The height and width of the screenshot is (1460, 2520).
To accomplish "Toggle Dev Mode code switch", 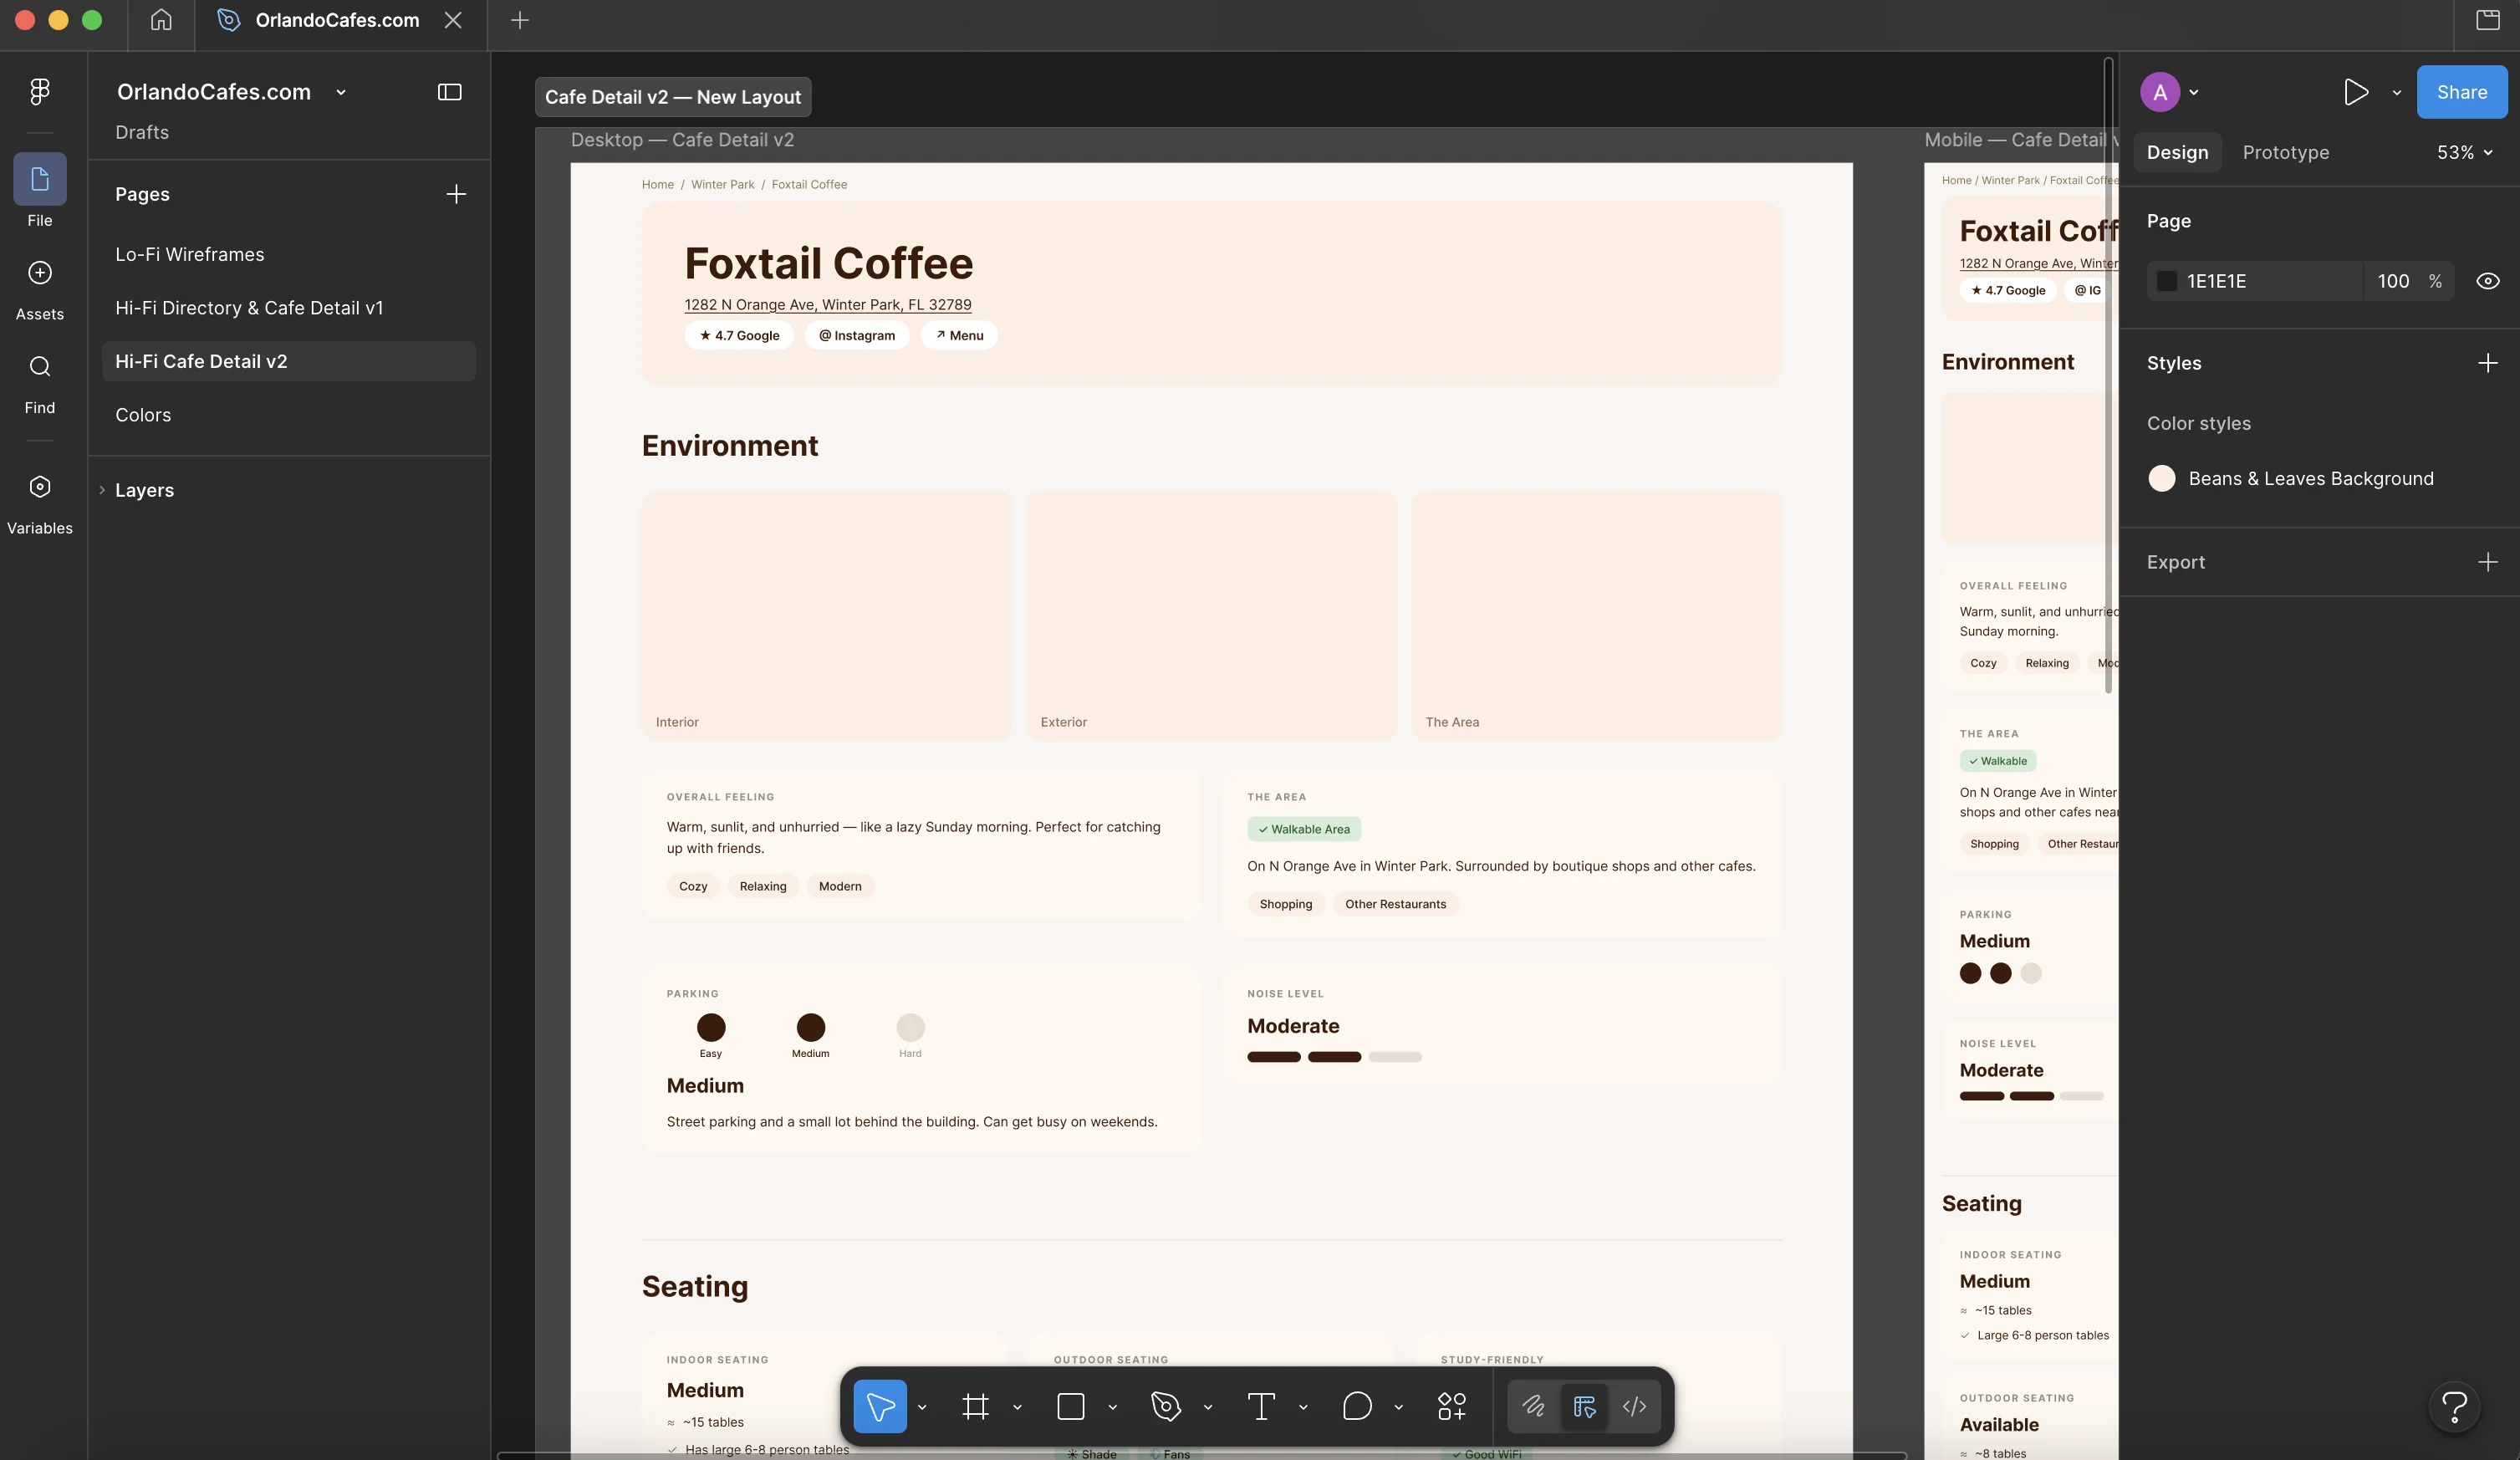I will [x=1634, y=1406].
